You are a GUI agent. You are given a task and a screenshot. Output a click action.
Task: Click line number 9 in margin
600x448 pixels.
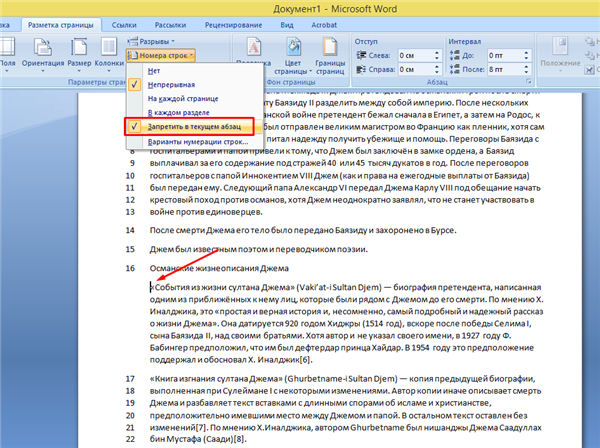pos(132,163)
